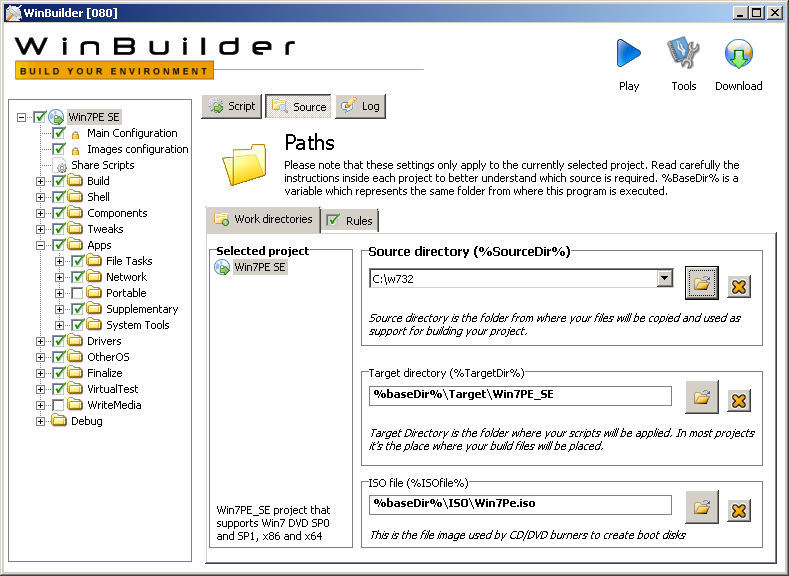Browse for Target directory folder
789x576 pixels.
pos(701,397)
